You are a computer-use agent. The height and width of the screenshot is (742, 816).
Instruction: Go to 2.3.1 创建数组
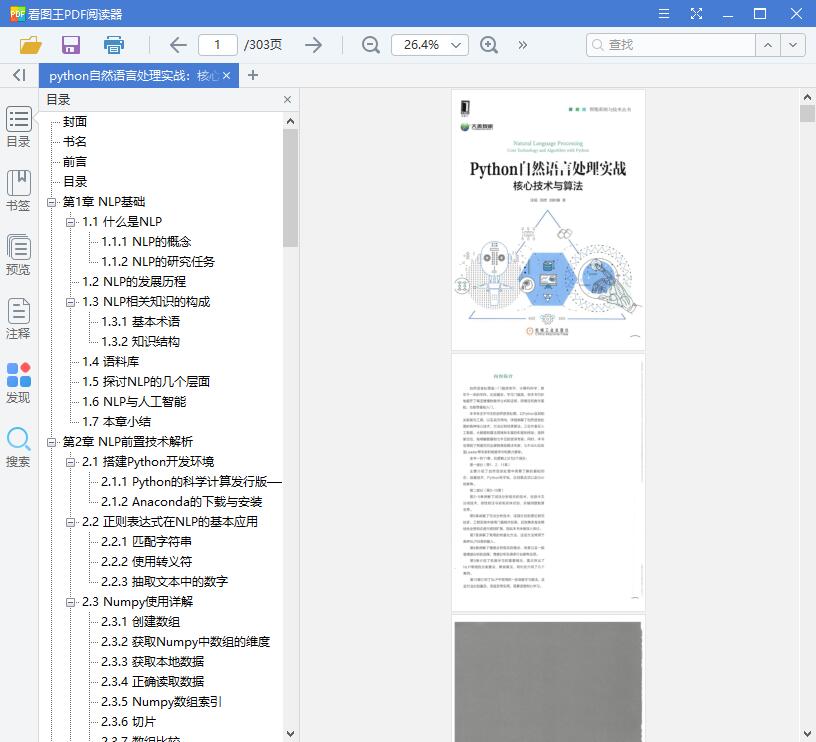coord(141,622)
